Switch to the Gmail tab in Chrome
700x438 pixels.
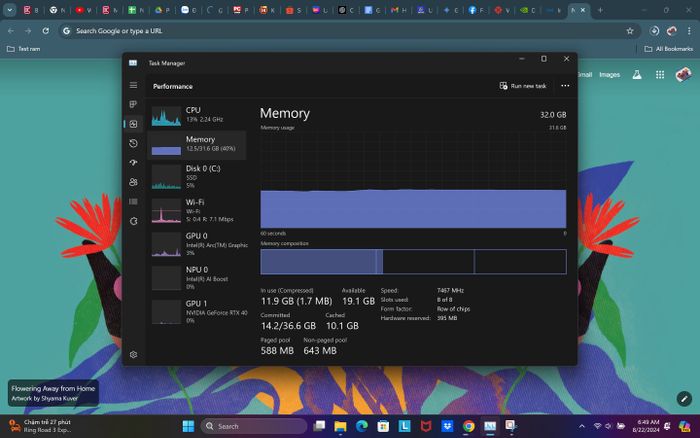pyautogui.click(x=399, y=10)
